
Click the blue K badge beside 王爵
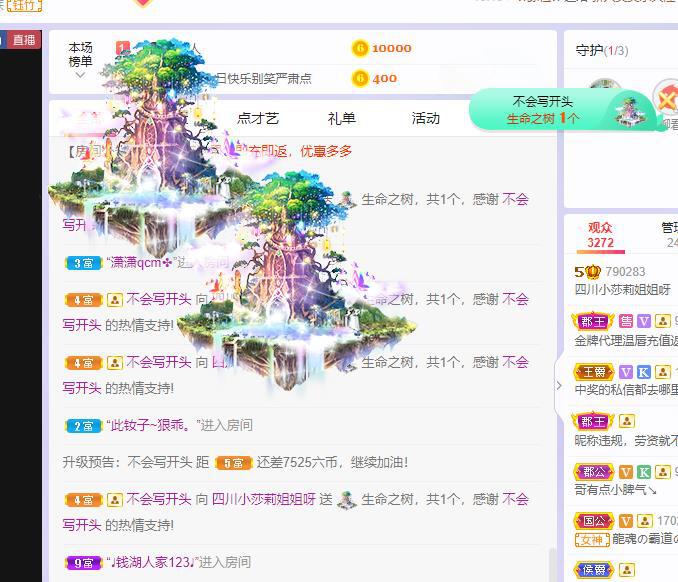click(644, 372)
